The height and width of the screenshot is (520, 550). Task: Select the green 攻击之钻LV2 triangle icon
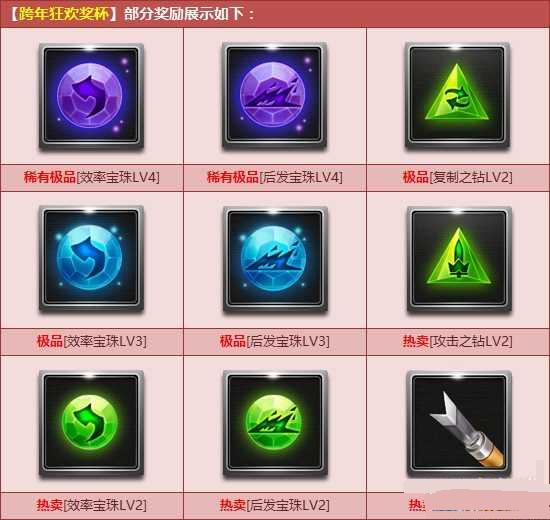[459, 260]
